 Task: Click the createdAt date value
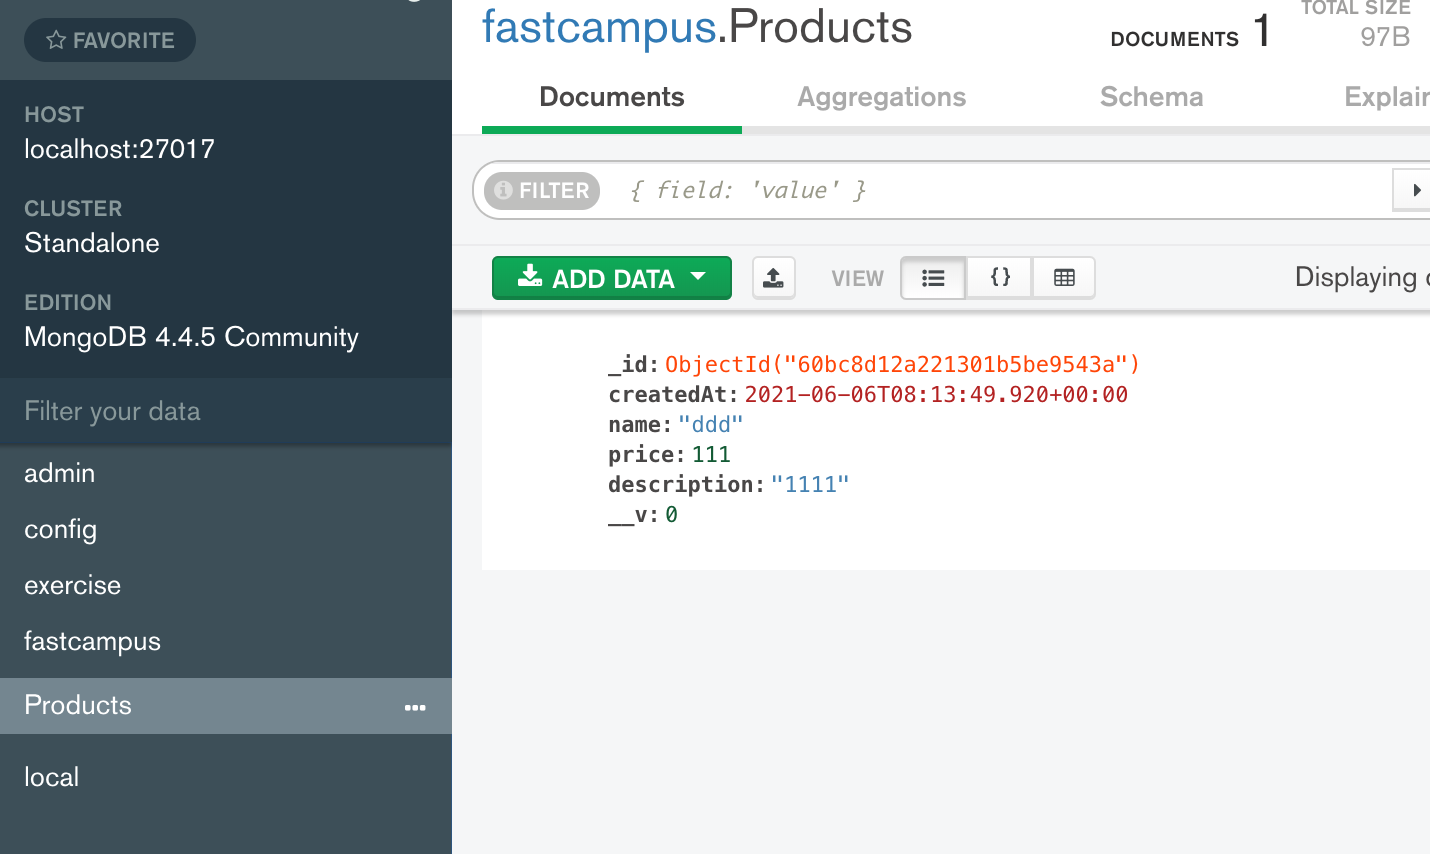(936, 394)
